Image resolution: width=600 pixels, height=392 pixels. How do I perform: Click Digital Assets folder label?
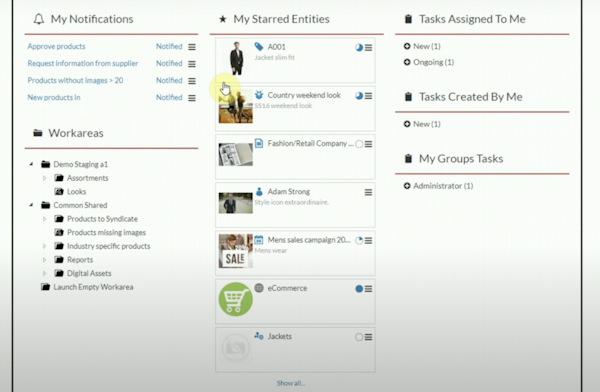pos(89,273)
